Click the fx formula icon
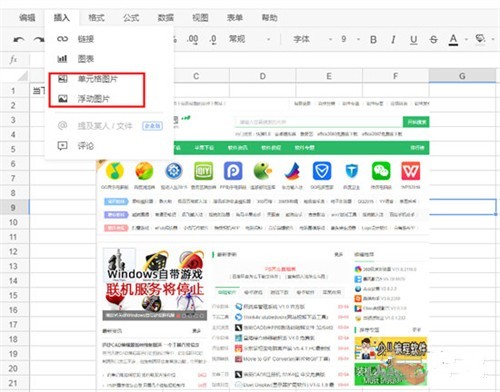500x392 pixels. 13,60
